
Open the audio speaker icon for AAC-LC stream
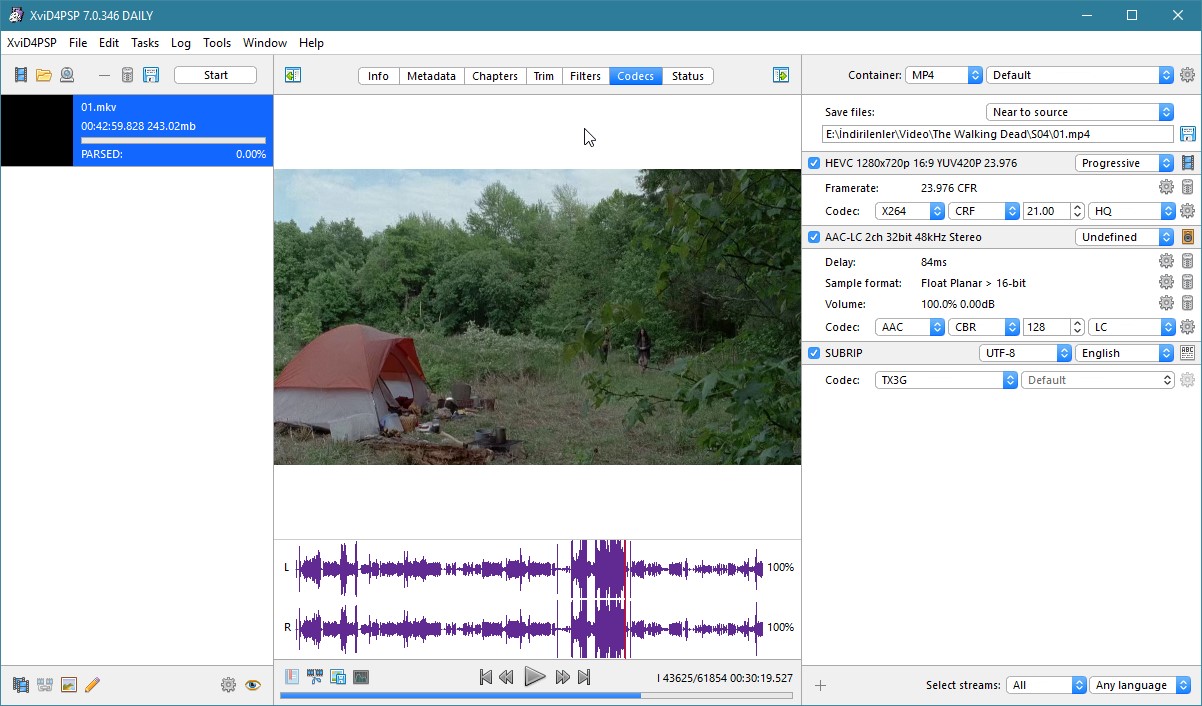click(x=1188, y=237)
